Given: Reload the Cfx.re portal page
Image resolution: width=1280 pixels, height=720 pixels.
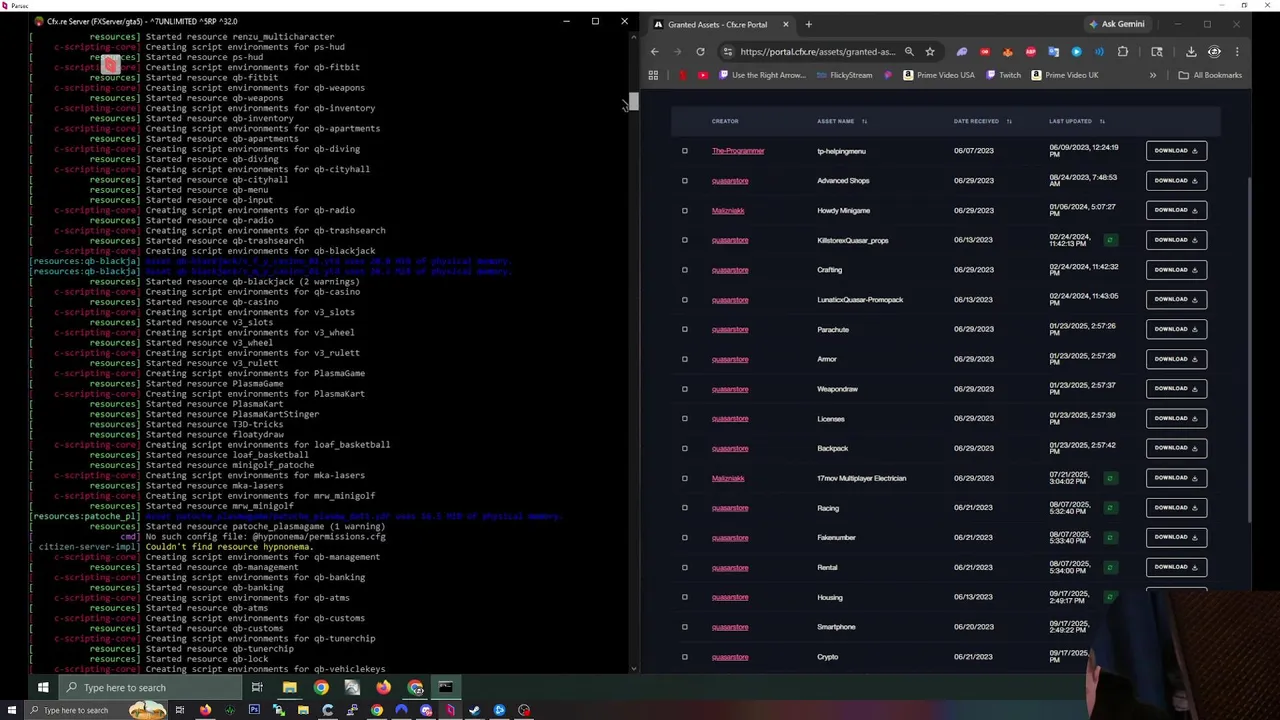Looking at the screenshot, I should [x=700, y=52].
